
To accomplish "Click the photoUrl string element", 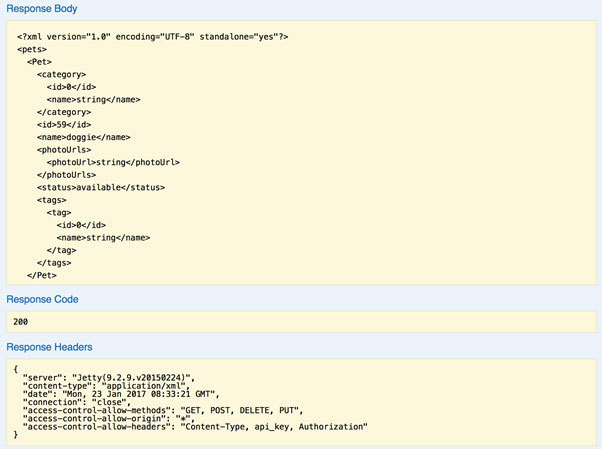I will pyautogui.click(x=113, y=162).
